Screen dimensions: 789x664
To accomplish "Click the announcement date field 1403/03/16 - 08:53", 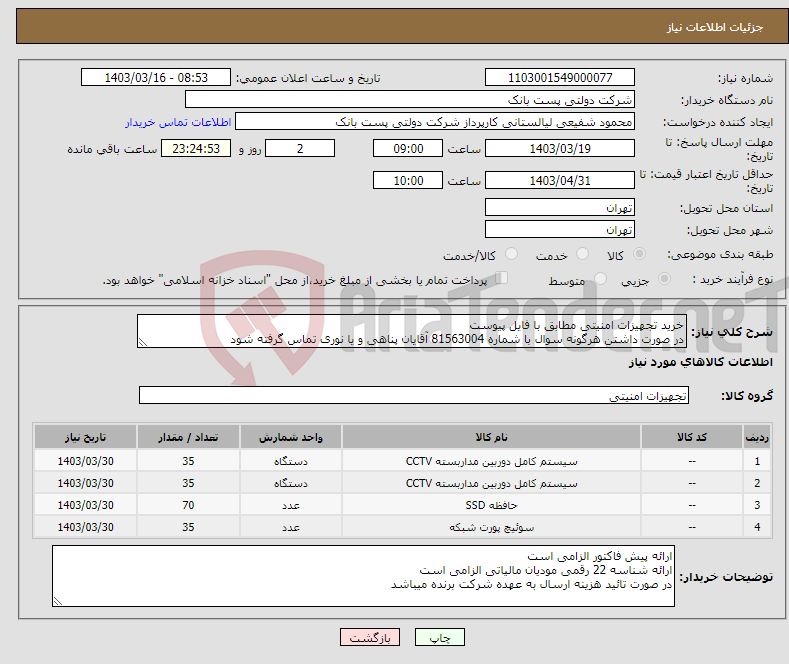I will tap(156, 77).
